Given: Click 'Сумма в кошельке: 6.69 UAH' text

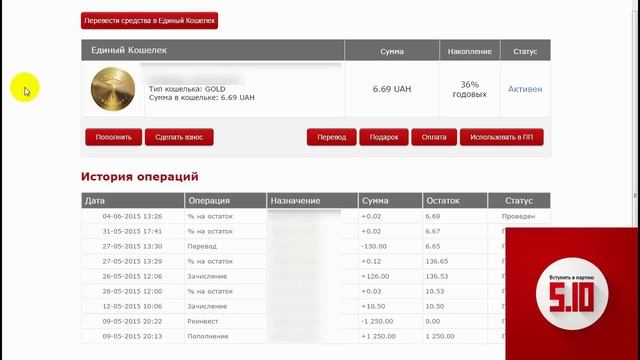Looking at the screenshot, I should click(x=202, y=98).
